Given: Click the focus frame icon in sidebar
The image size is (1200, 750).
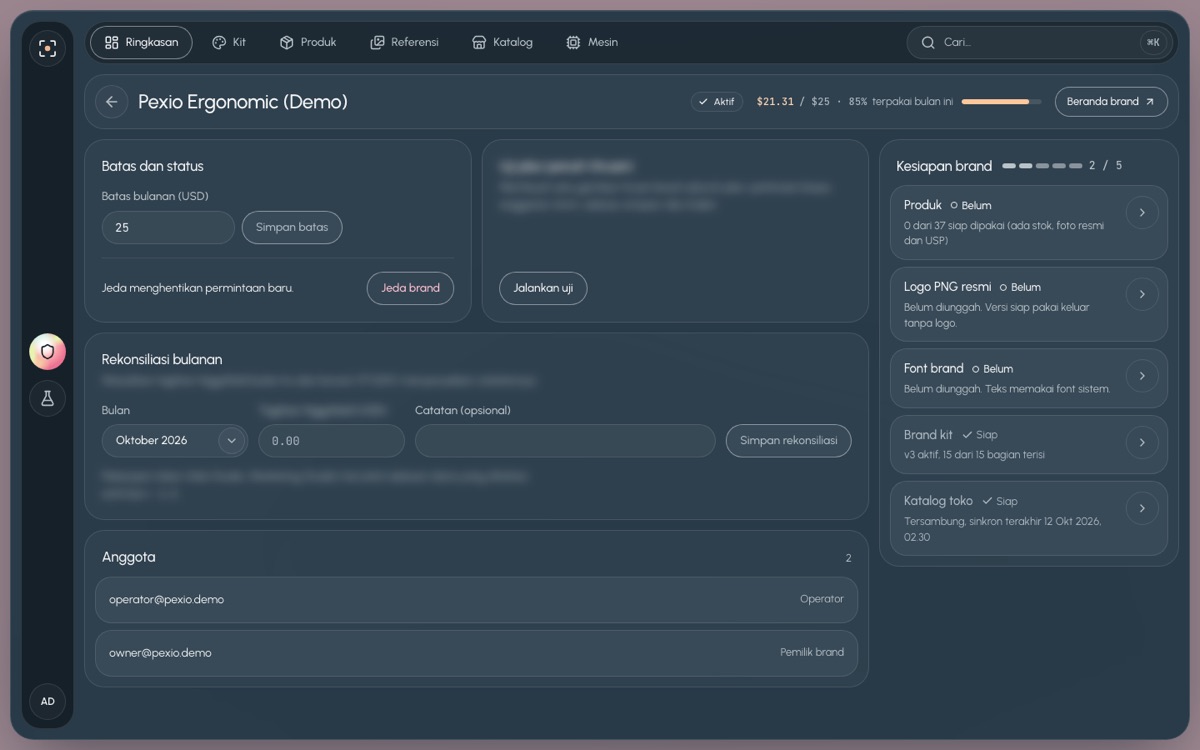Looking at the screenshot, I should click(x=47, y=48).
